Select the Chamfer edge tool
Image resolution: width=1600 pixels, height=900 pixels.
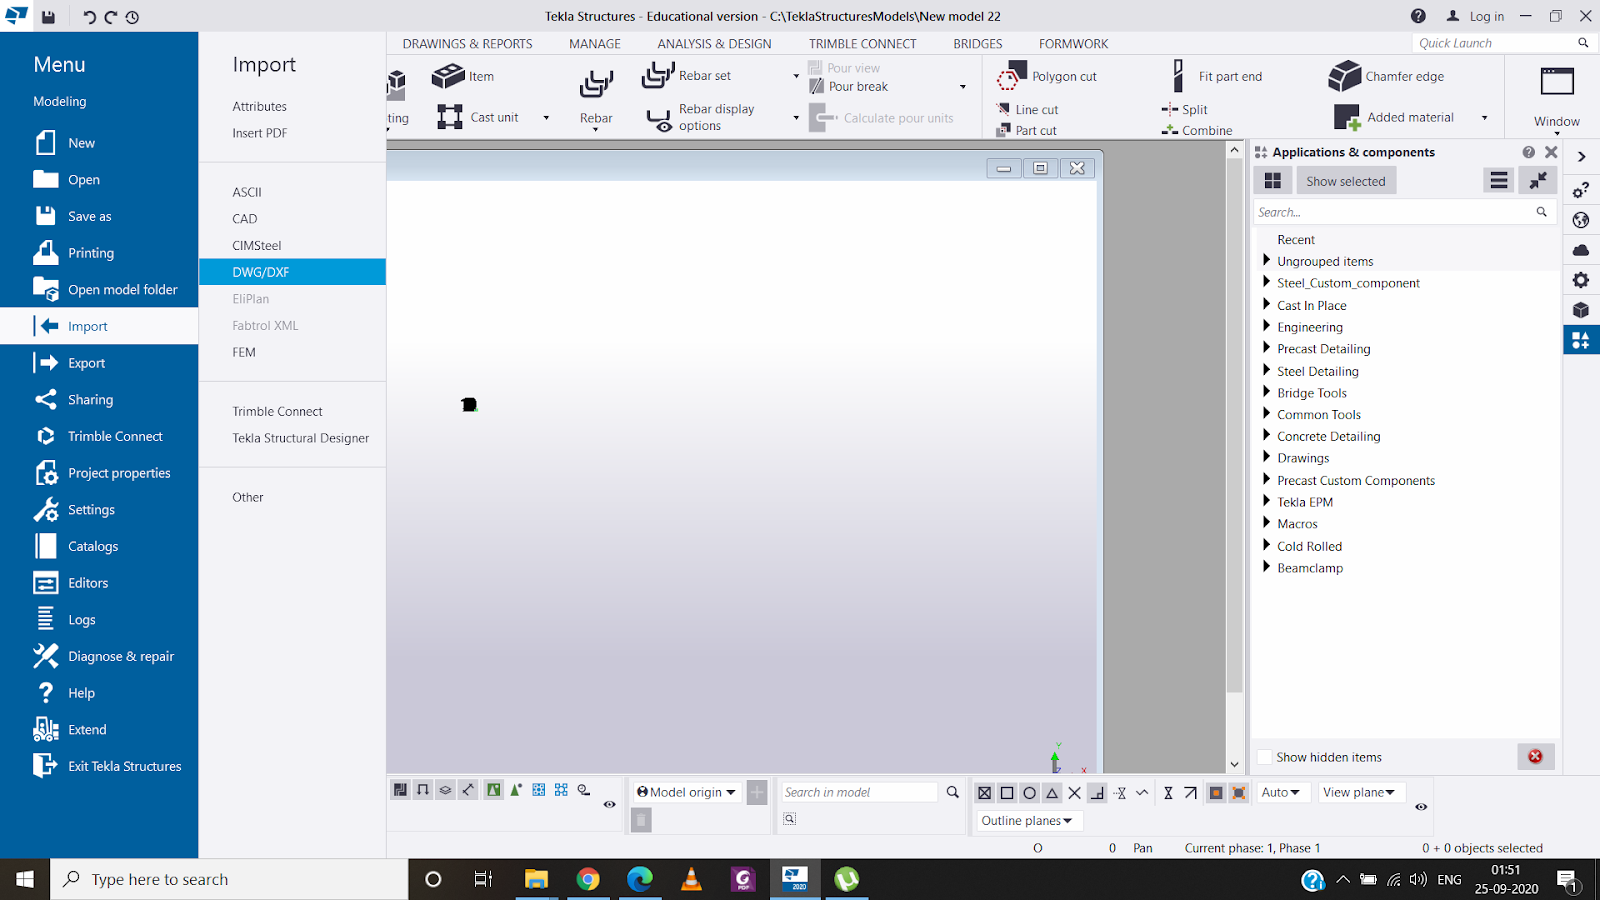point(1344,76)
